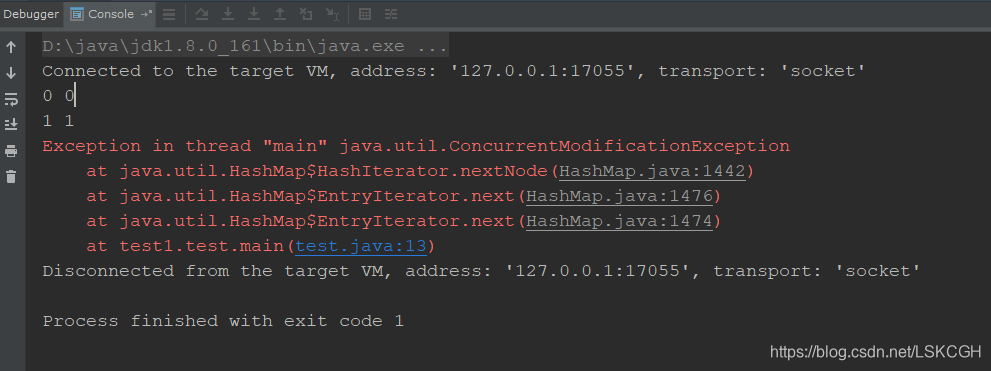Viewport: 991px width, 371px height.
Task: Click the output line '1 1'
Action: pyautogui.click(x=59, y=121)
